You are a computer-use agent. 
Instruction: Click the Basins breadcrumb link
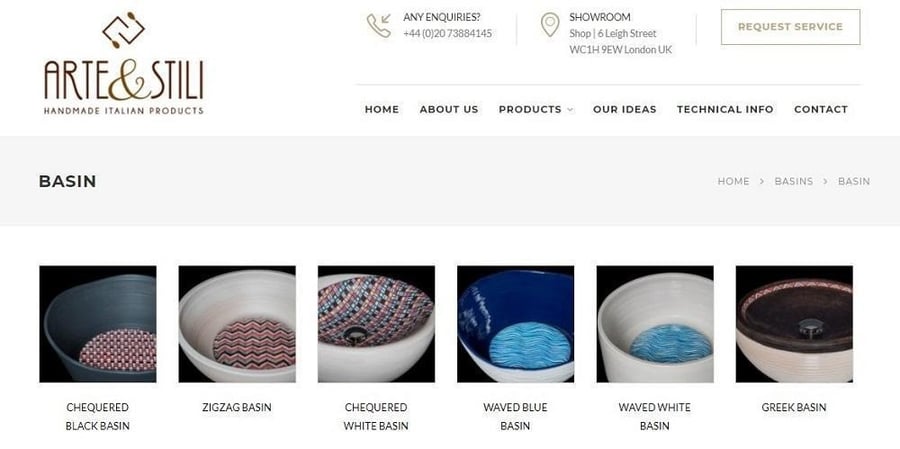click(x=793, y=181)
